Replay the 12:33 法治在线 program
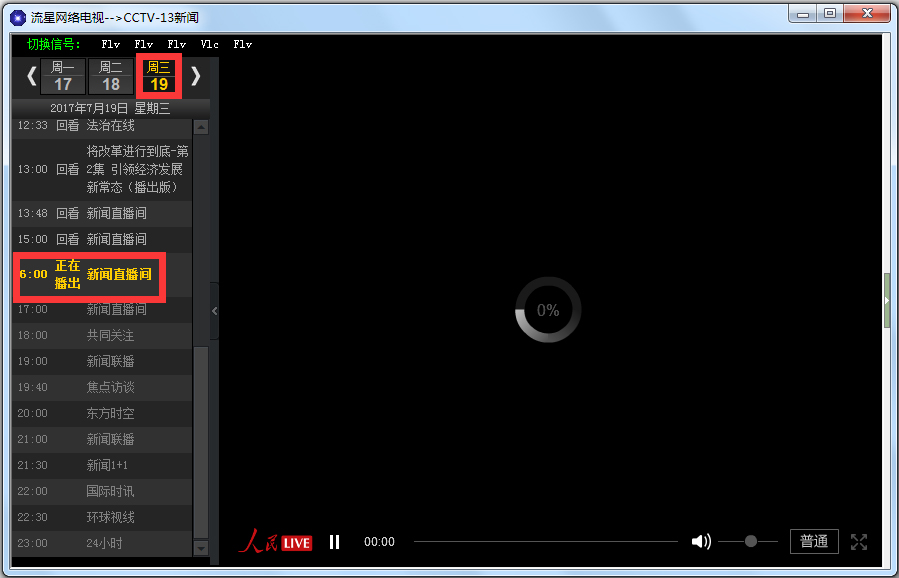 67,126
